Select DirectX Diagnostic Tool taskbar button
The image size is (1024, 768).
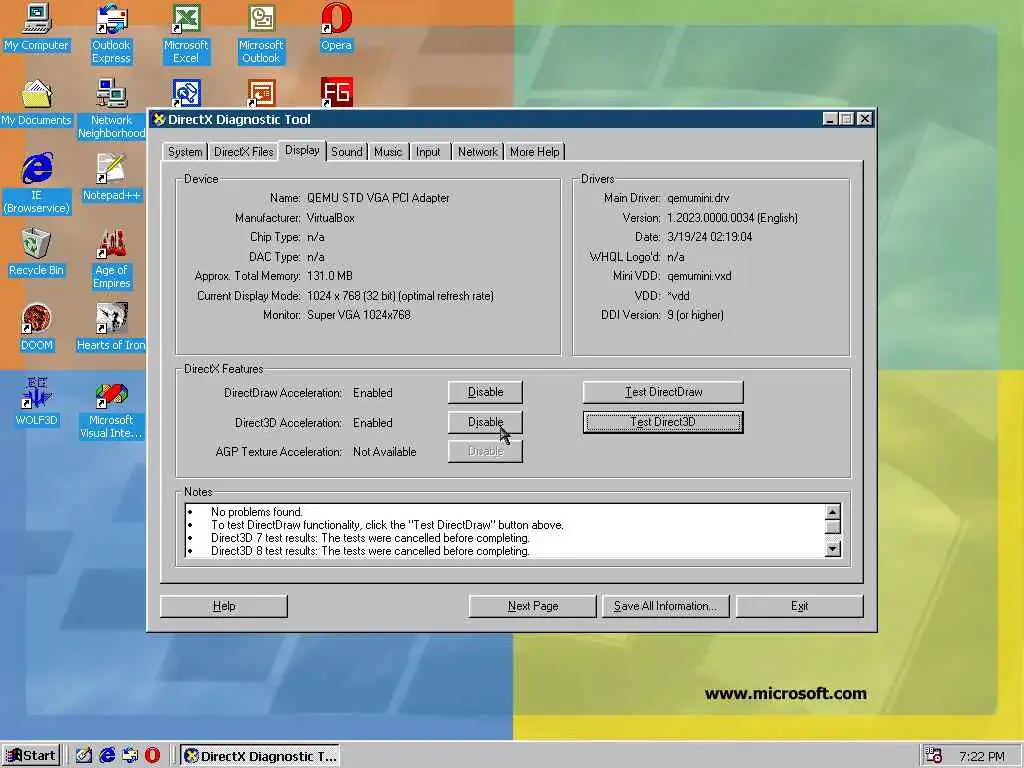pyautogui.click(x=261, y=756)
